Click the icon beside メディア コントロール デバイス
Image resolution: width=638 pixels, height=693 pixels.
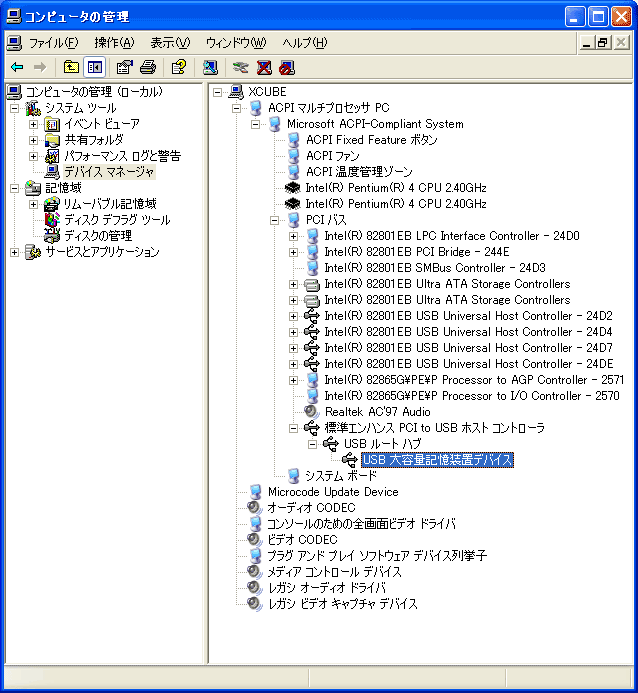(x=254, y=572)
